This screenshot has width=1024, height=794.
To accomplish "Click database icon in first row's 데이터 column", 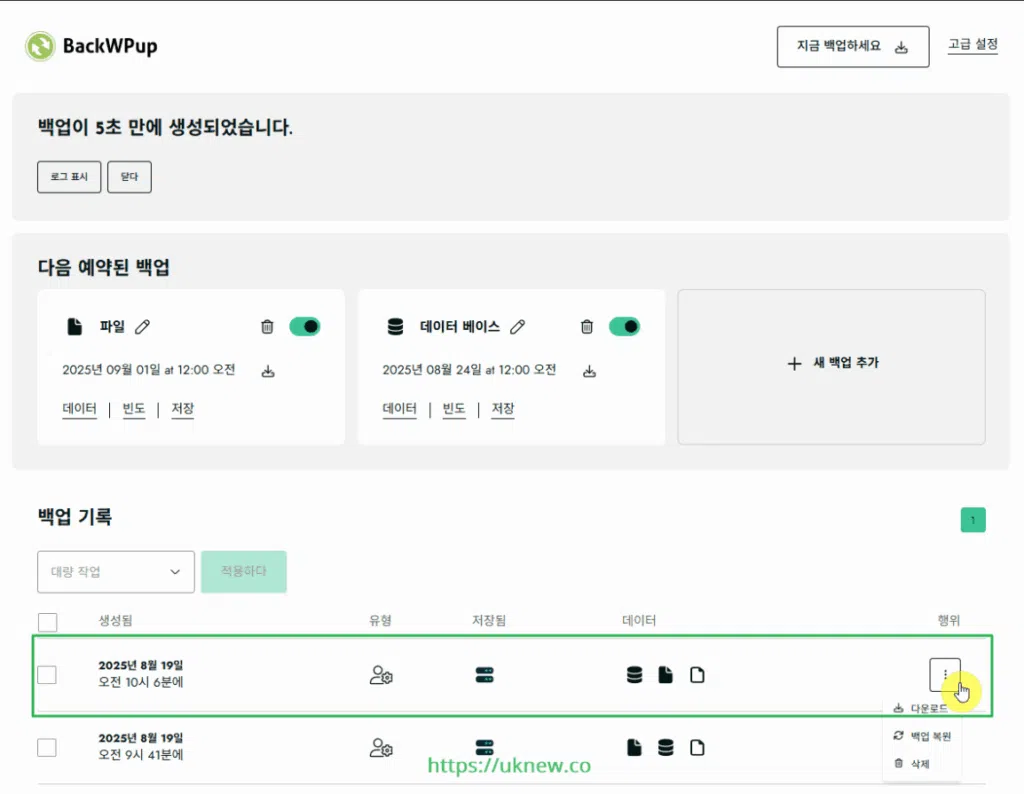I will click(x=635, y=674).
